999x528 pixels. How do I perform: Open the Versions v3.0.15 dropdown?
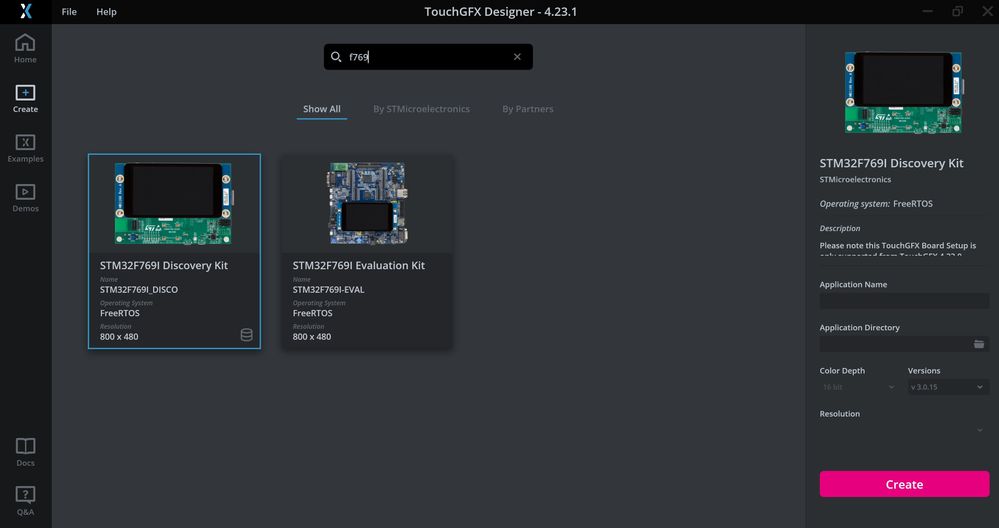[x=948, y=387]
